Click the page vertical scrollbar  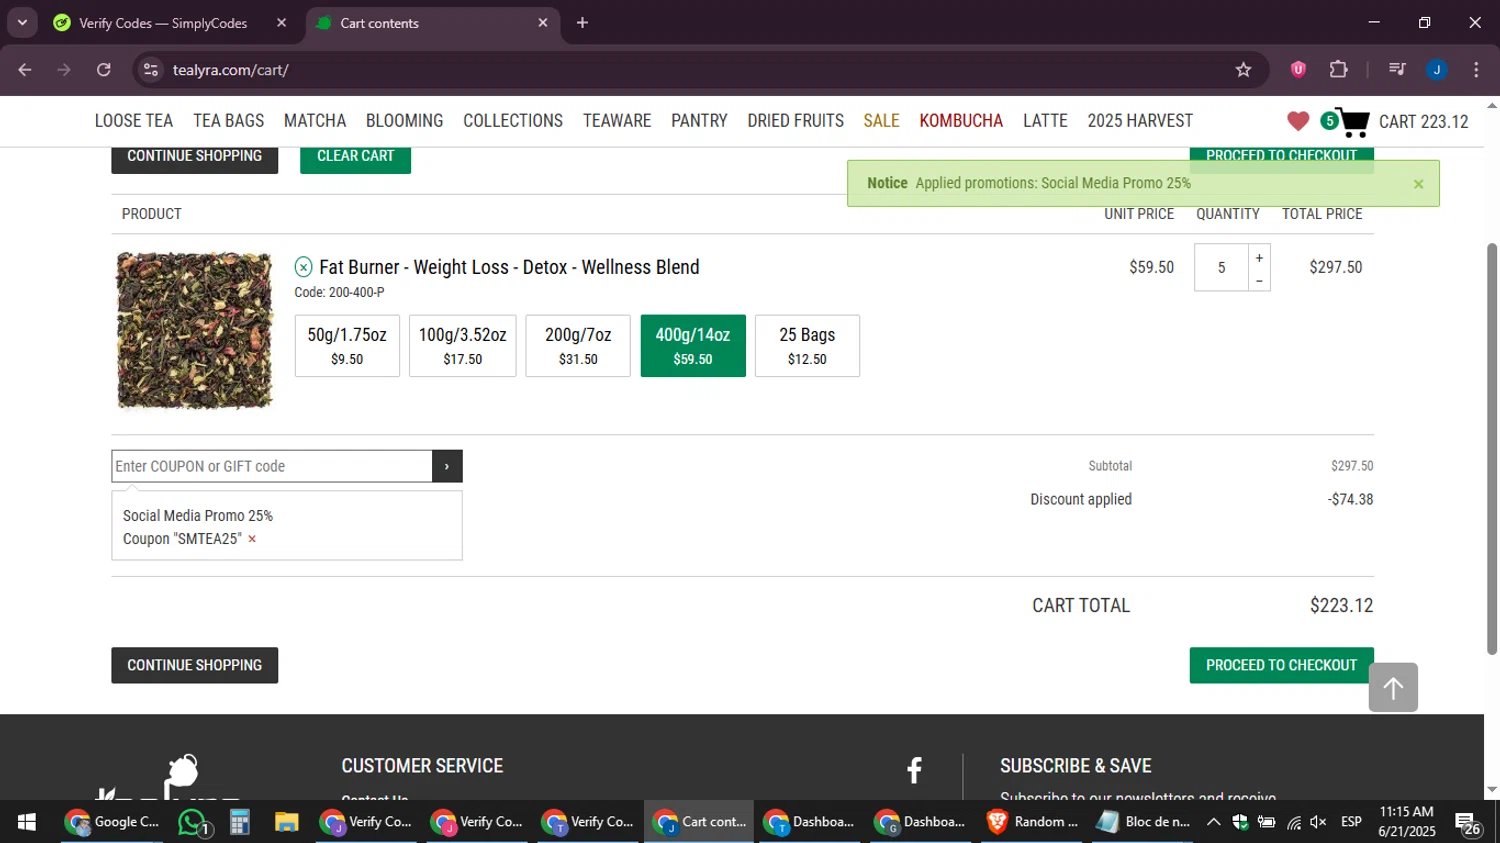(x=1492, y=448)
